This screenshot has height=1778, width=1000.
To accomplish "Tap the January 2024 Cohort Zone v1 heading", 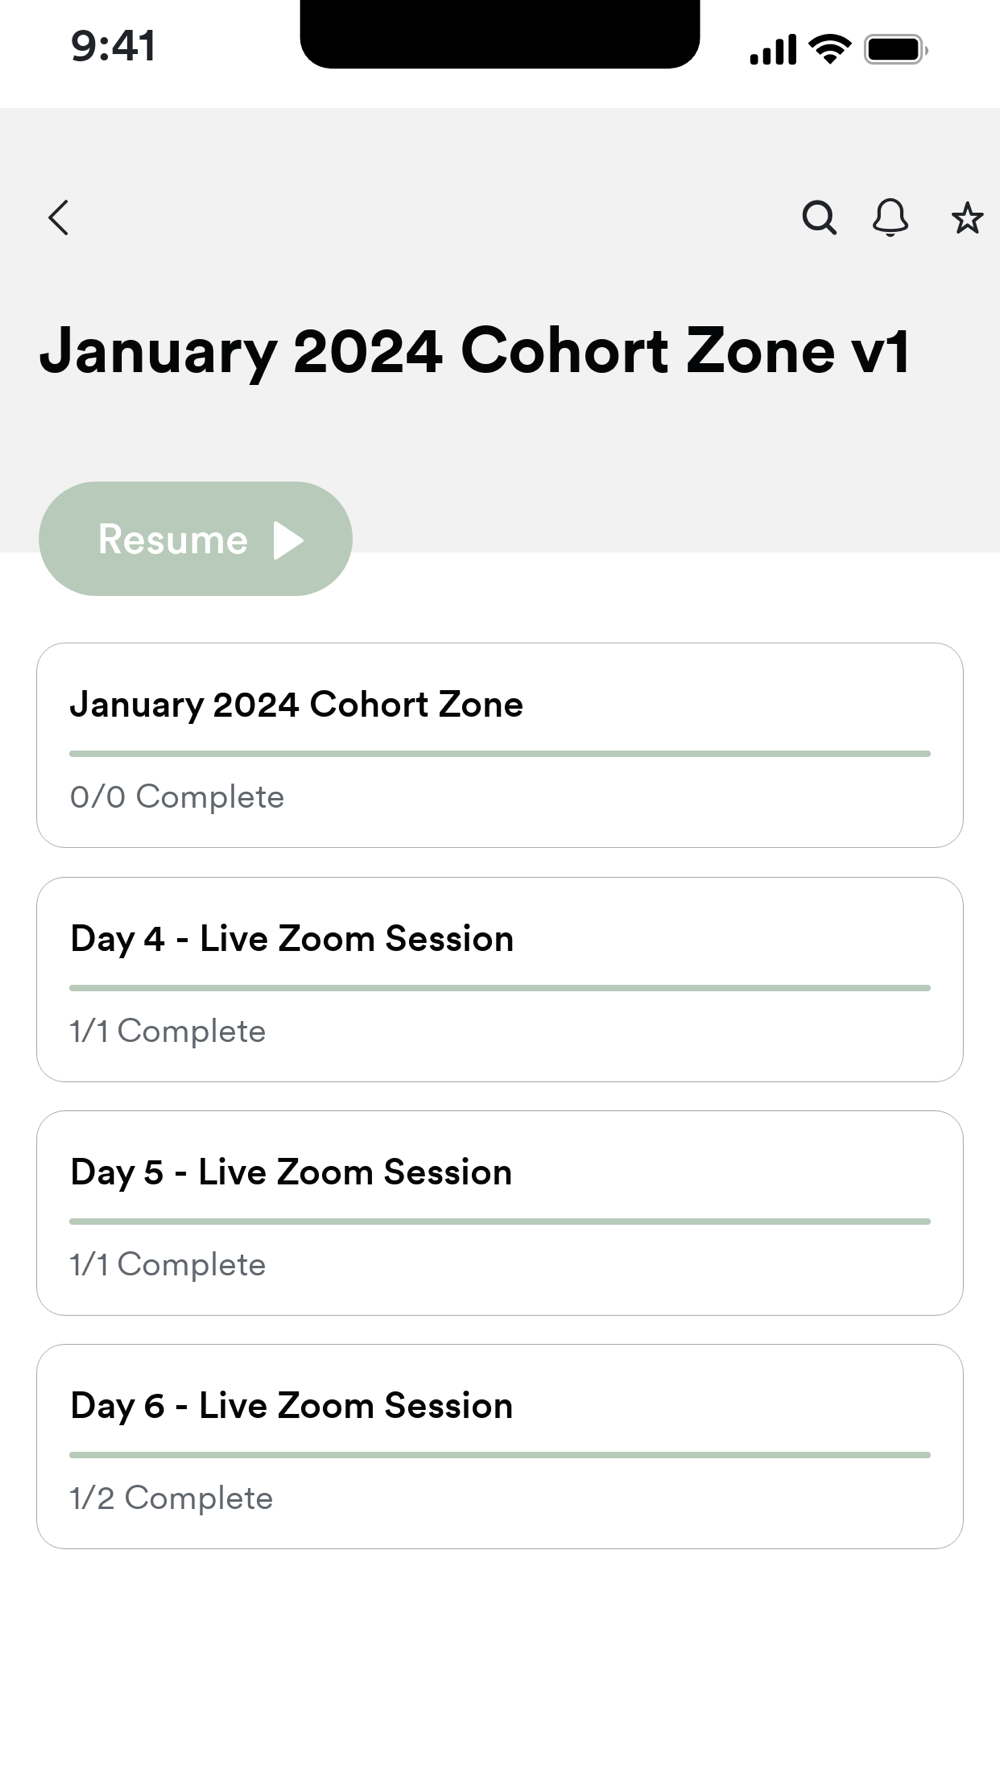I will (475, 351).
